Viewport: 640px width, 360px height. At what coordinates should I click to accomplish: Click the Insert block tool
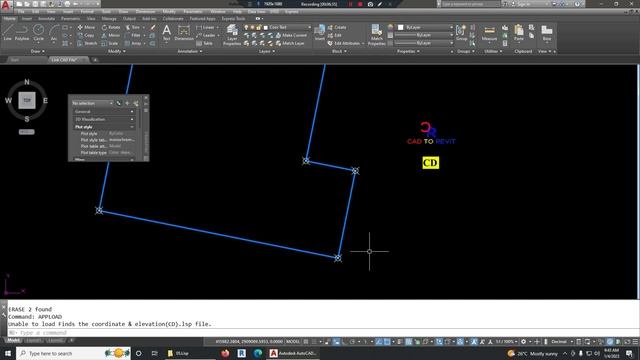tap(320, 32)
